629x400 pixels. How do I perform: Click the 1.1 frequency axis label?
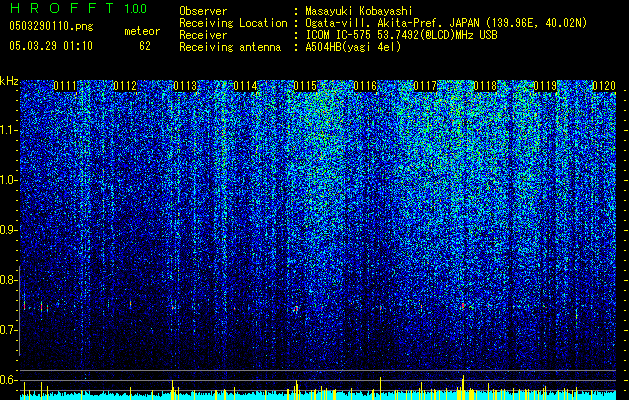[x=9, y=130]
